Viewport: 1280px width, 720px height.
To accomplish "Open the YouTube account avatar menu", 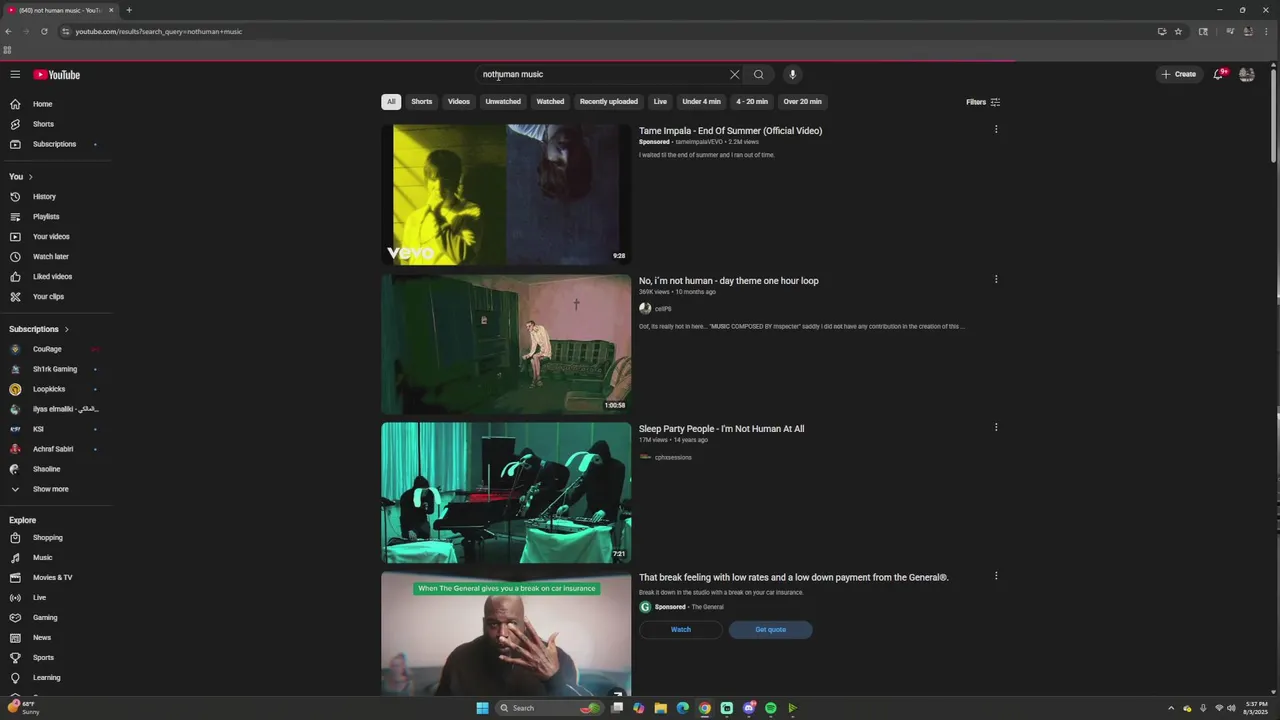I will (x=1246, y=74).
